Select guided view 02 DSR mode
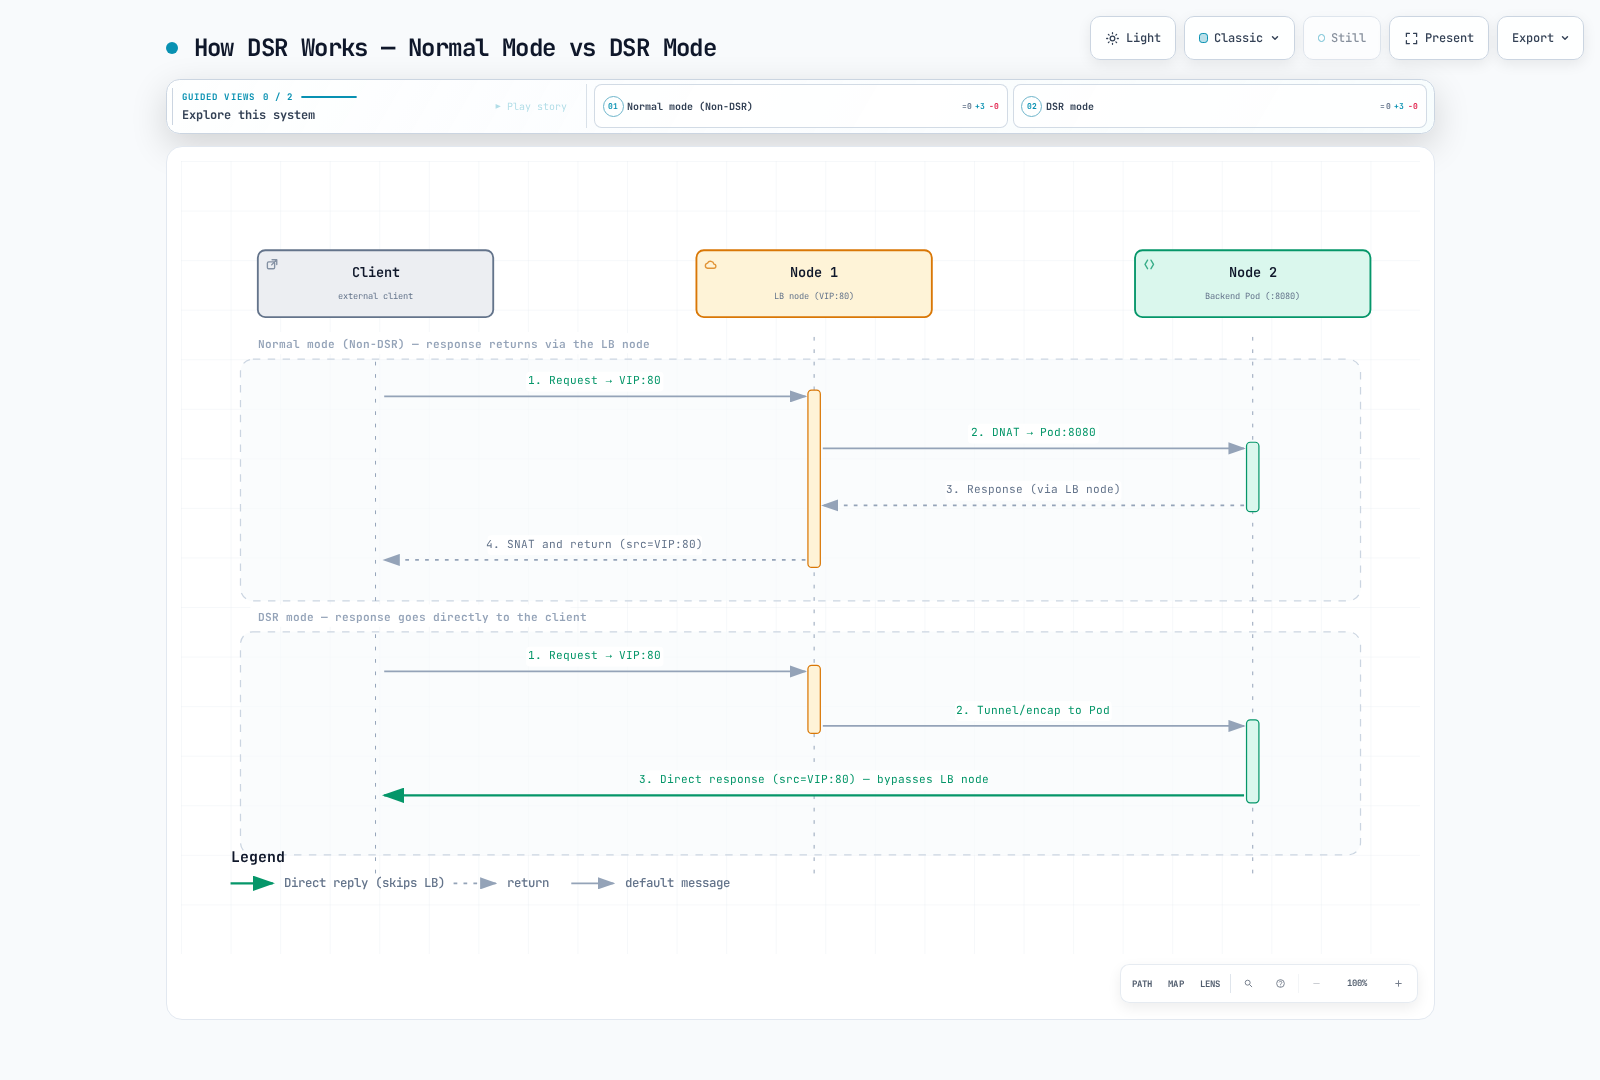Image resolution: width=1600 pixels, height=1080 pixels. point(1219,106)
